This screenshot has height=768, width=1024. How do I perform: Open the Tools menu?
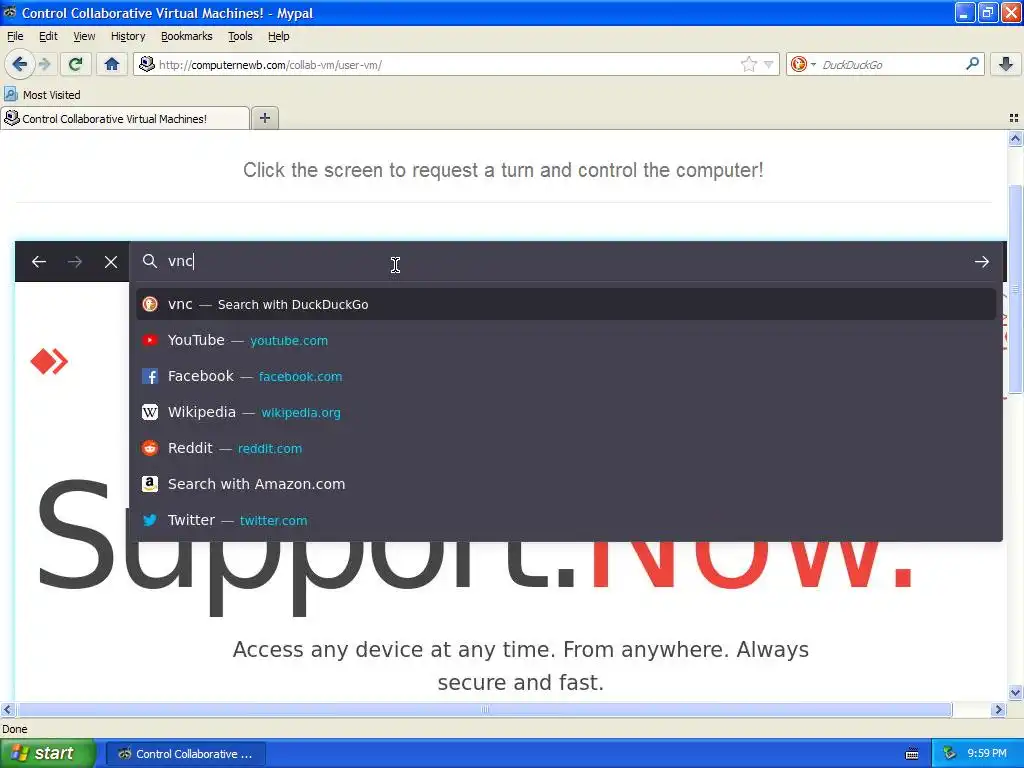(x=240, y=36)
